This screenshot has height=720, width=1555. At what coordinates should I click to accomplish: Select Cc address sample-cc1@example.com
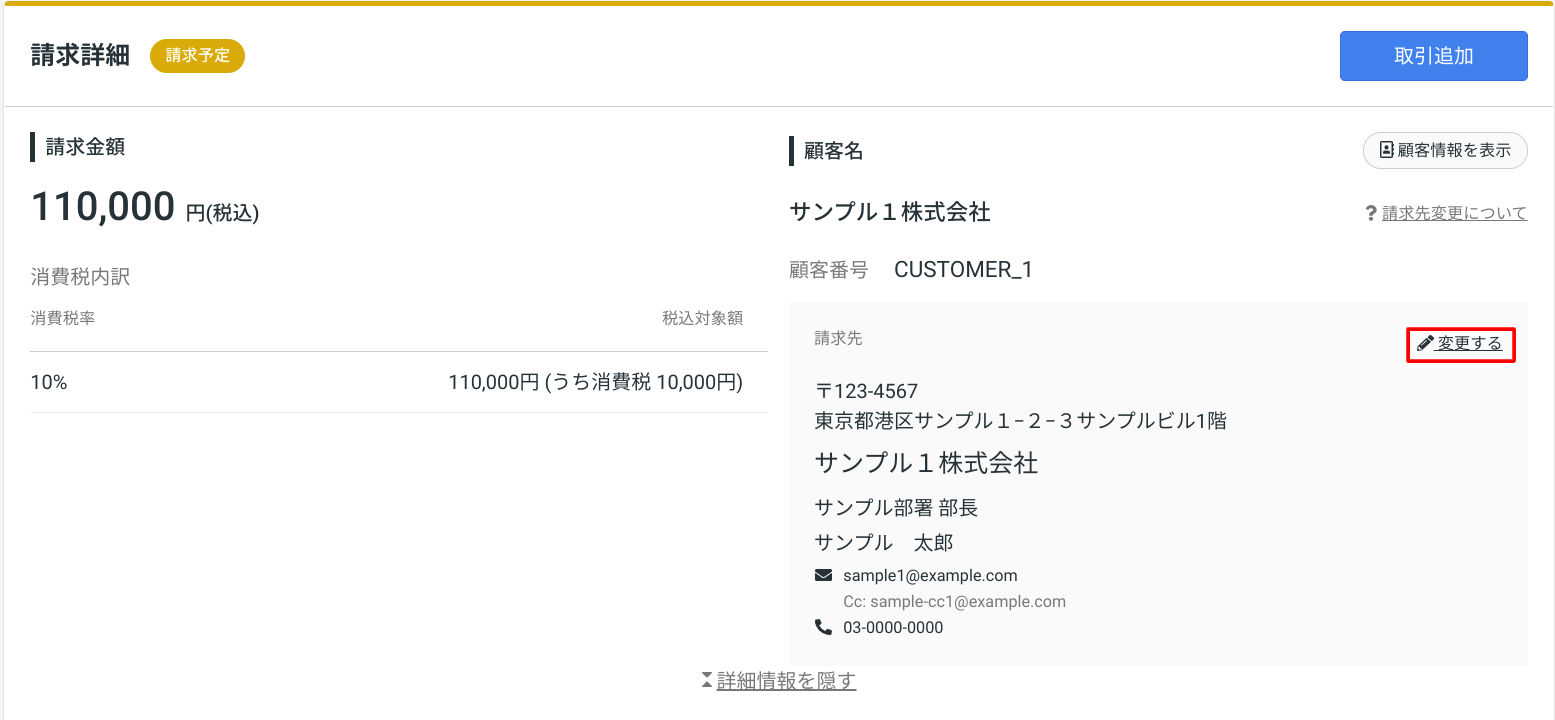click(955, 602)
